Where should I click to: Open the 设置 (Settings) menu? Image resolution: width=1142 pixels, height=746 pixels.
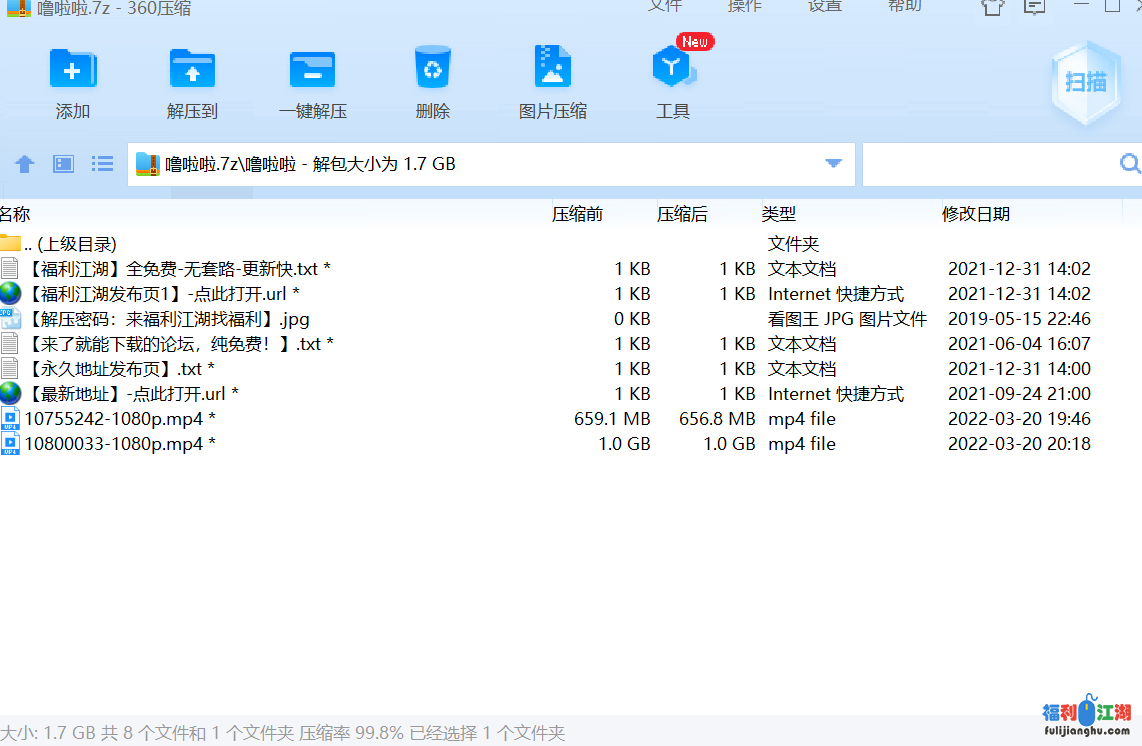pos(824,7)
